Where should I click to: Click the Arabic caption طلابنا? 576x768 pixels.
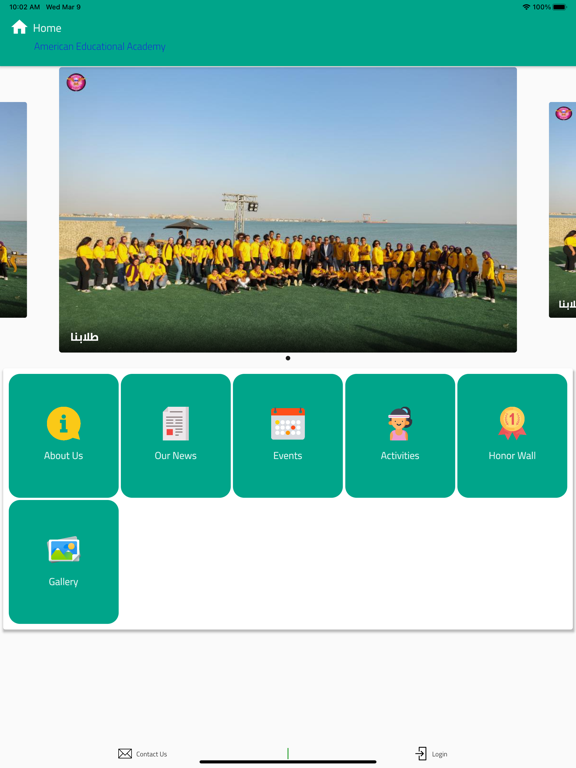click(84, 337)
